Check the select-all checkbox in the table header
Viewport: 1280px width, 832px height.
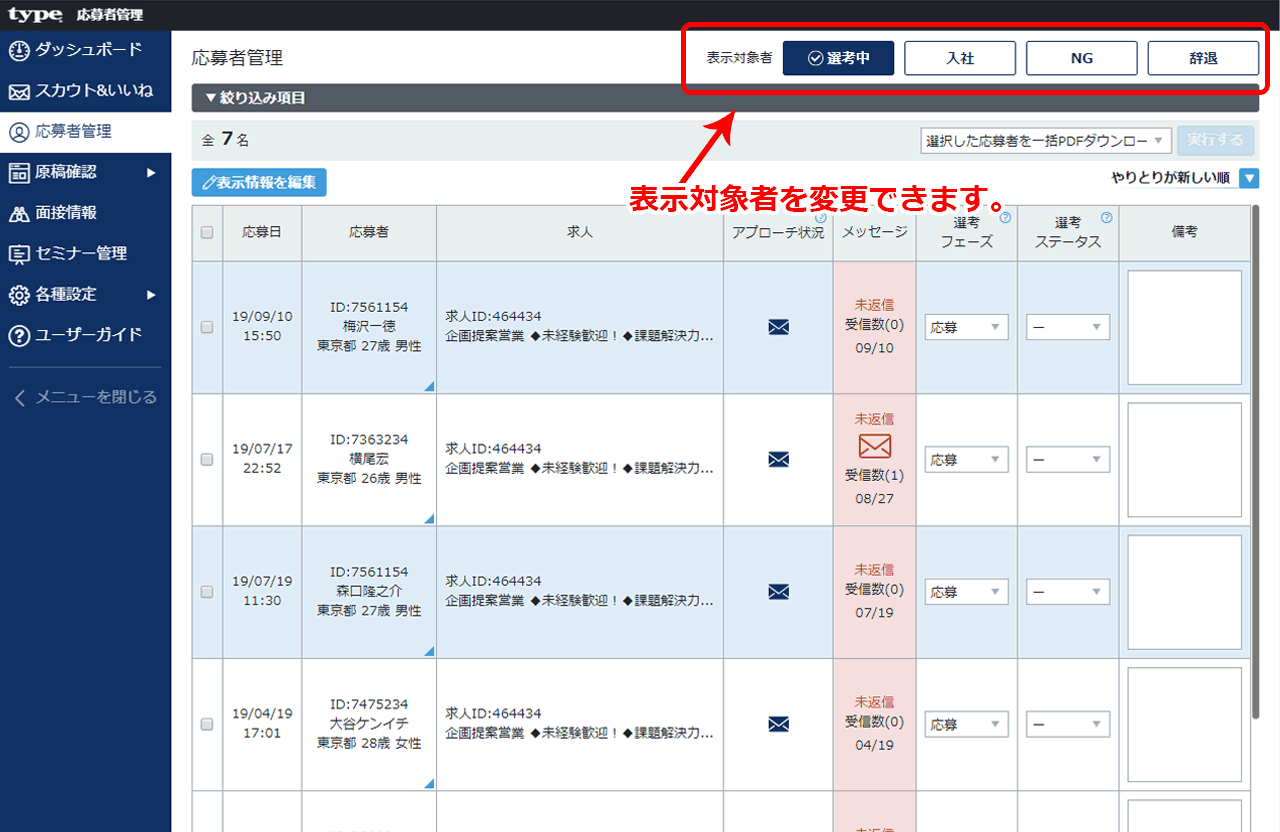coord(206,233)
